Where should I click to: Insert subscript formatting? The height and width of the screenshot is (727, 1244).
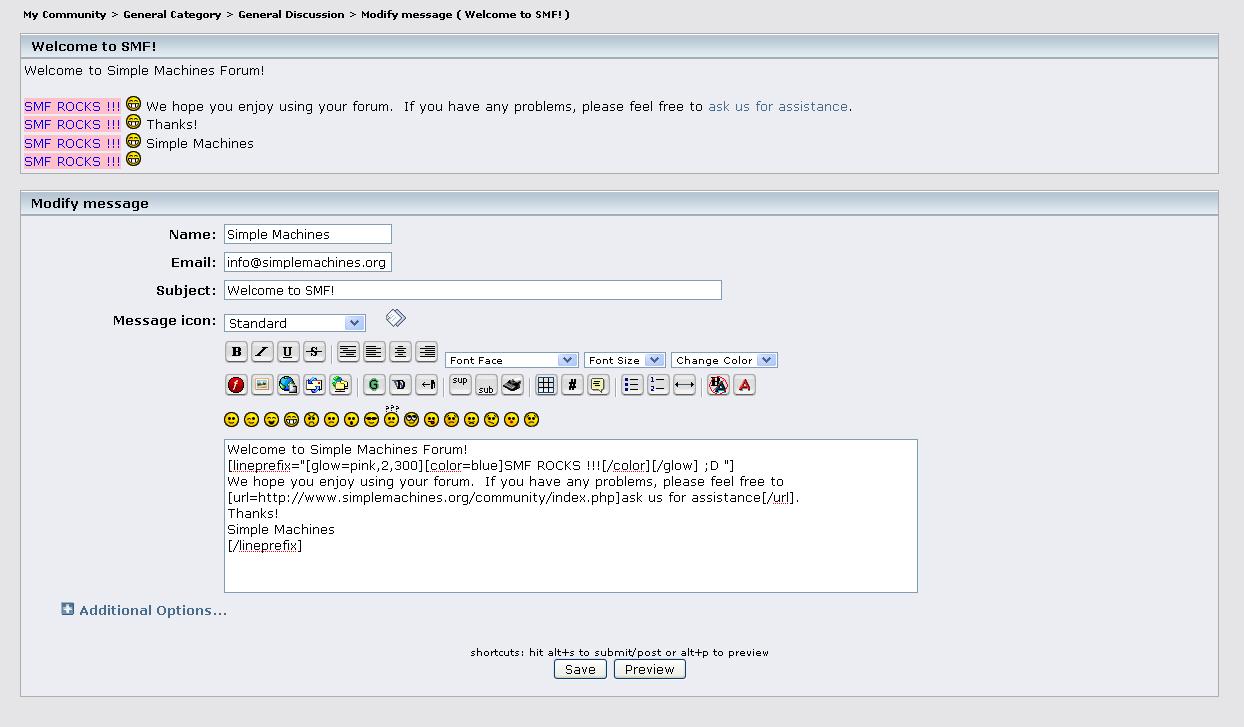486,385
